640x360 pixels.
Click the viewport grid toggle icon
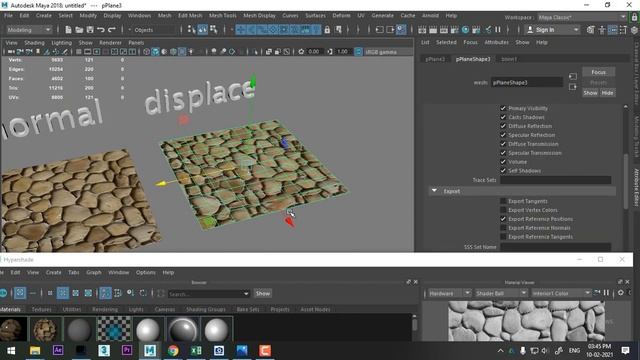[78, 52]
